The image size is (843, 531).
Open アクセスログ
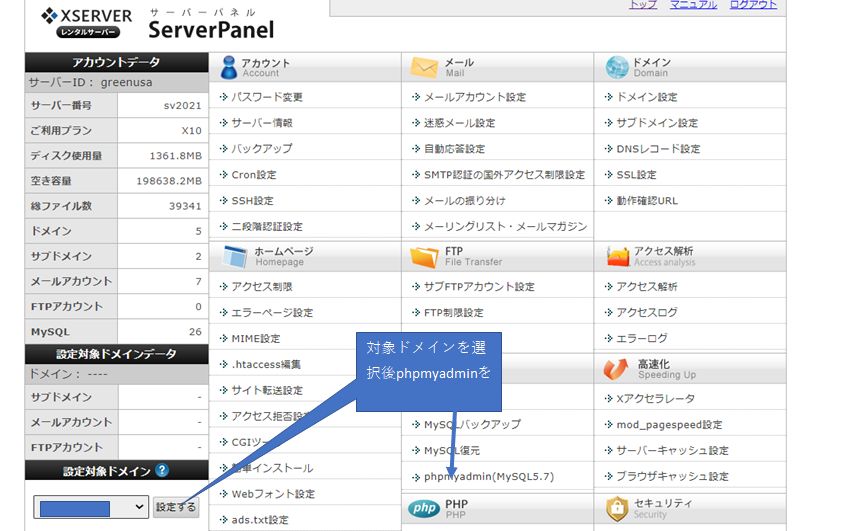647,312
